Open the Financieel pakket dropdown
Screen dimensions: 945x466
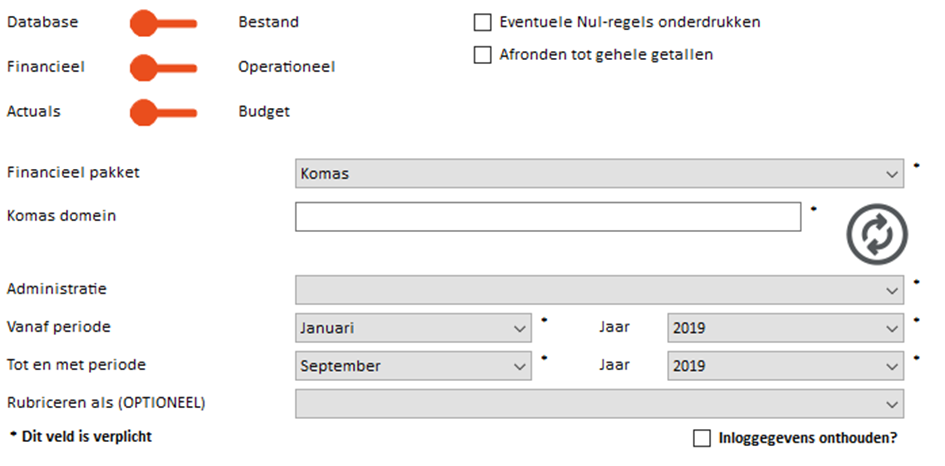pos(599,174)
